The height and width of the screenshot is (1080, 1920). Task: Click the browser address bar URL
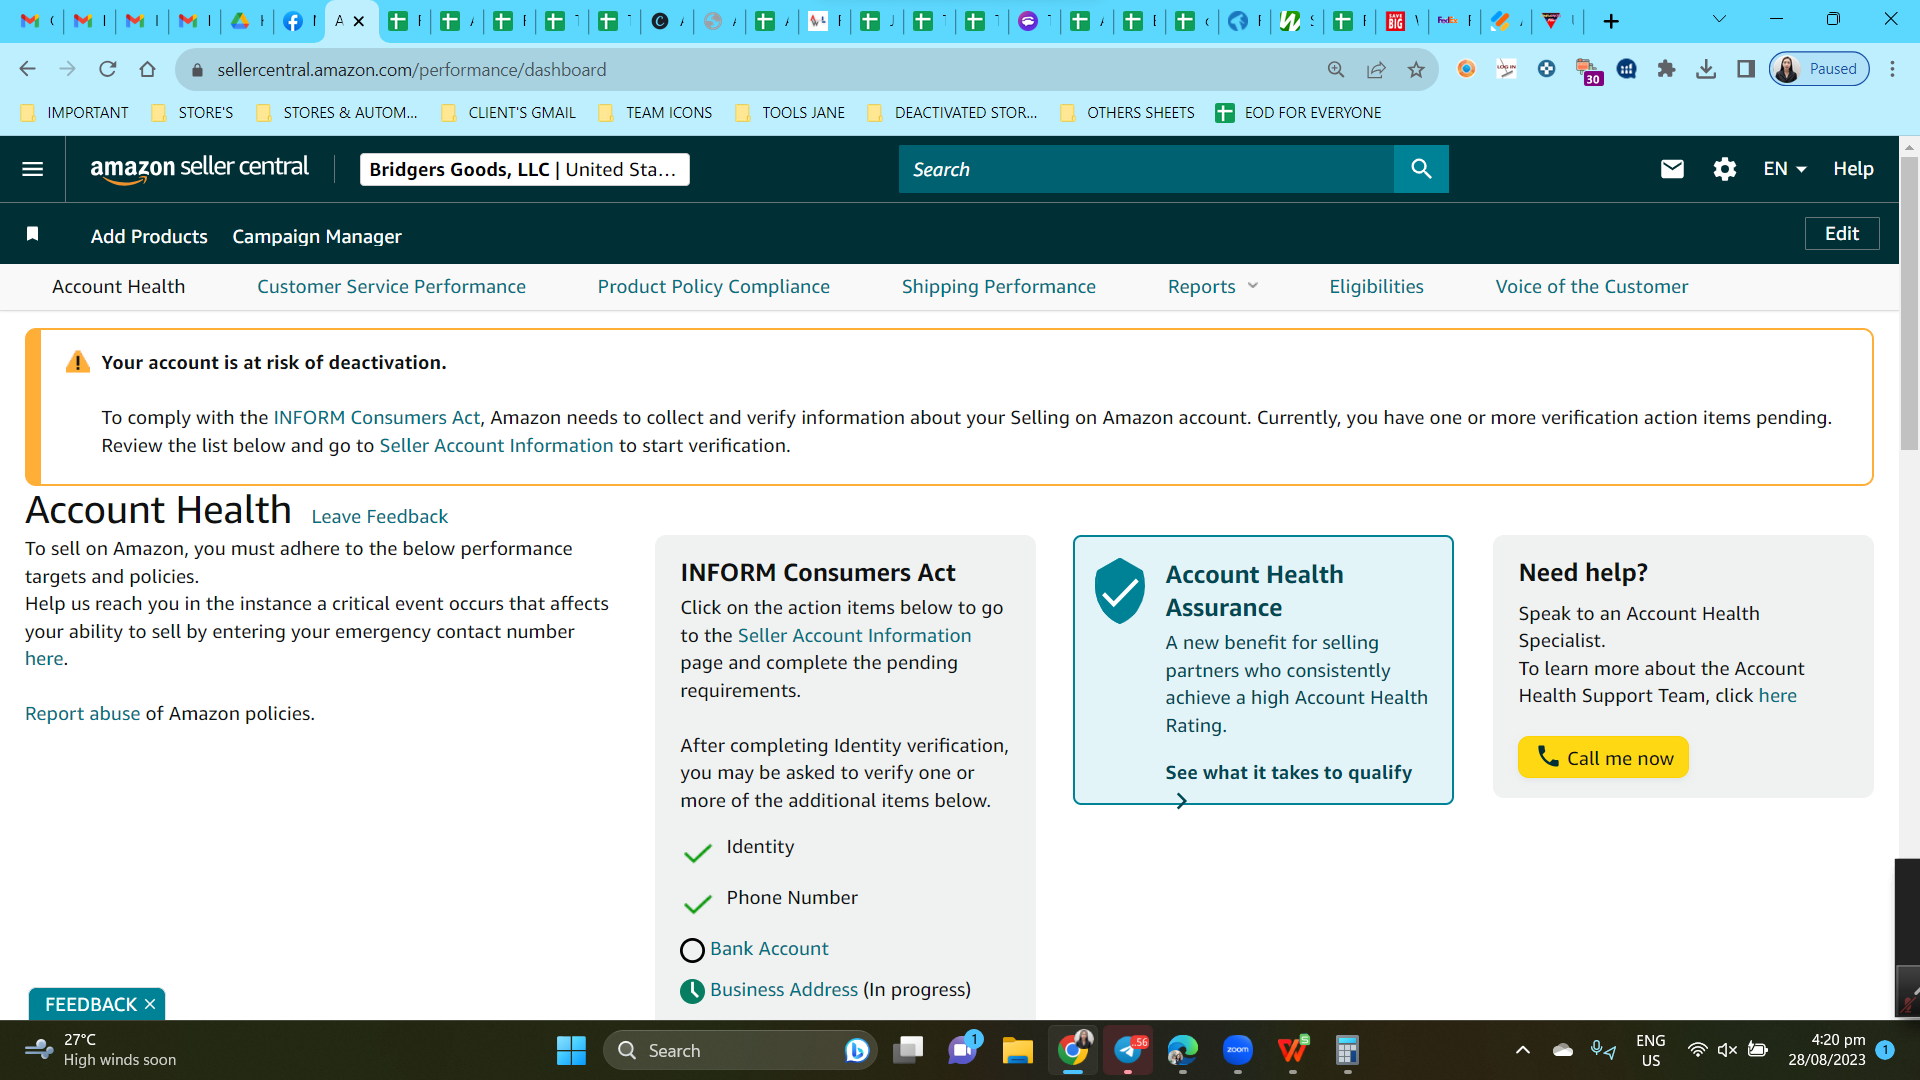[412, 70]
